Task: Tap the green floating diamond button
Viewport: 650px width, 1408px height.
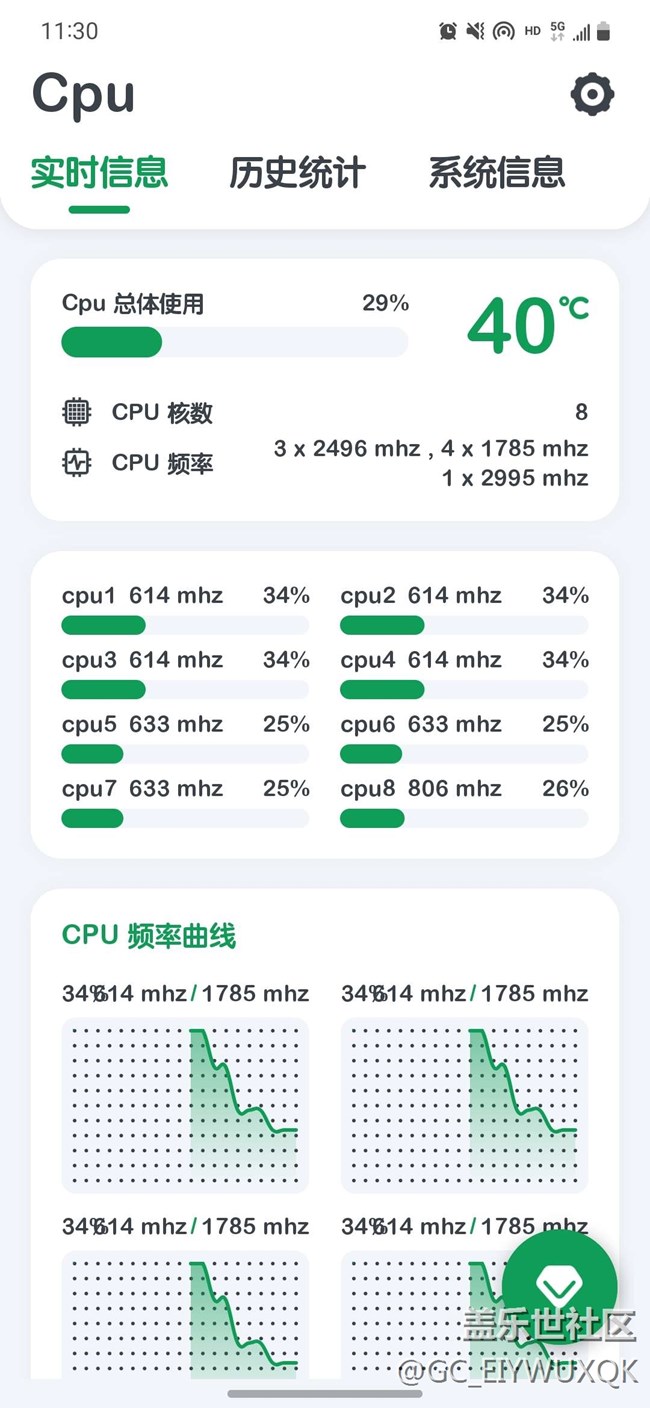Action: click(559, 1285)
